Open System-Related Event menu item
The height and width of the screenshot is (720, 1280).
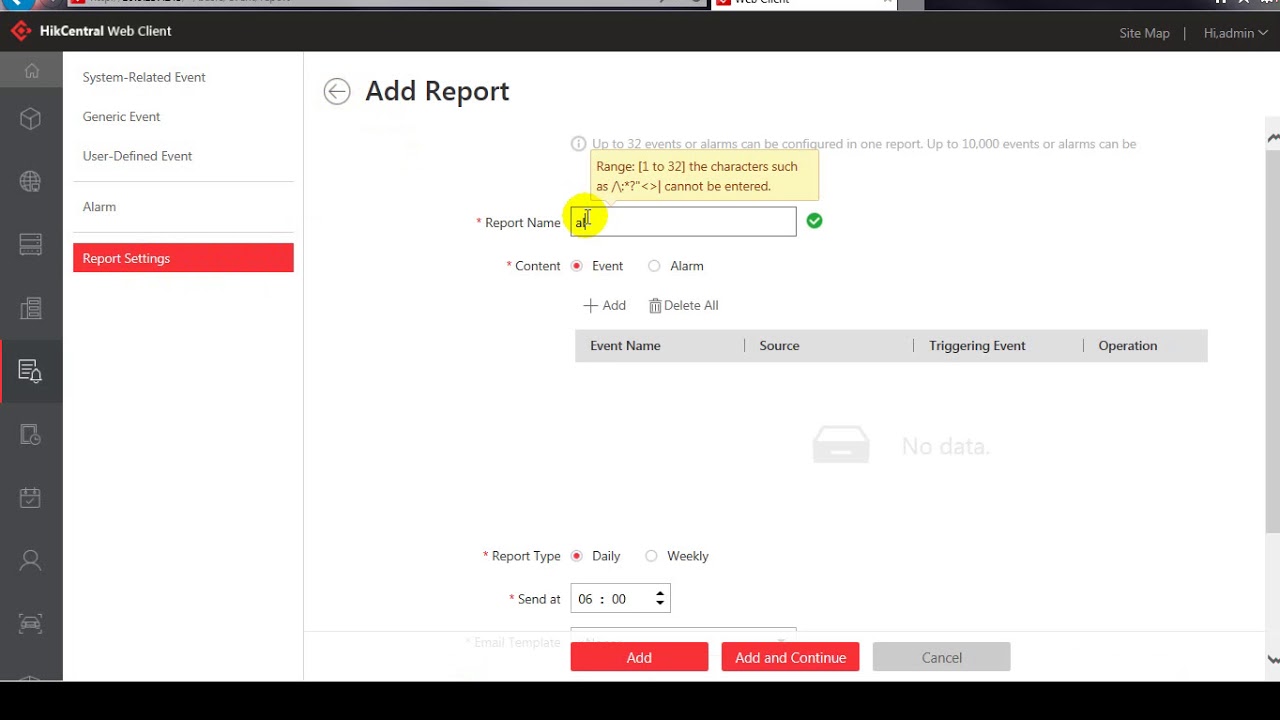(x=144, y=77)
